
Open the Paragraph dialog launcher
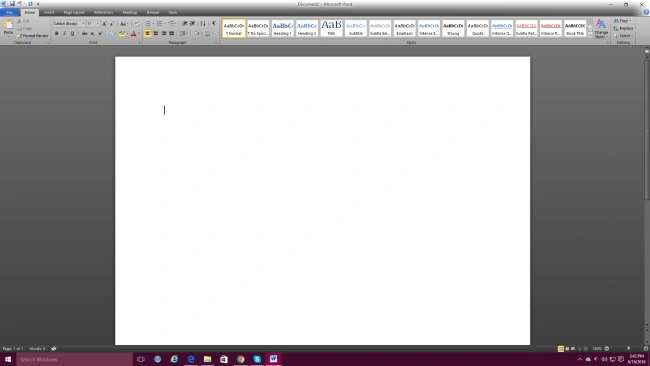pos(216,43)
